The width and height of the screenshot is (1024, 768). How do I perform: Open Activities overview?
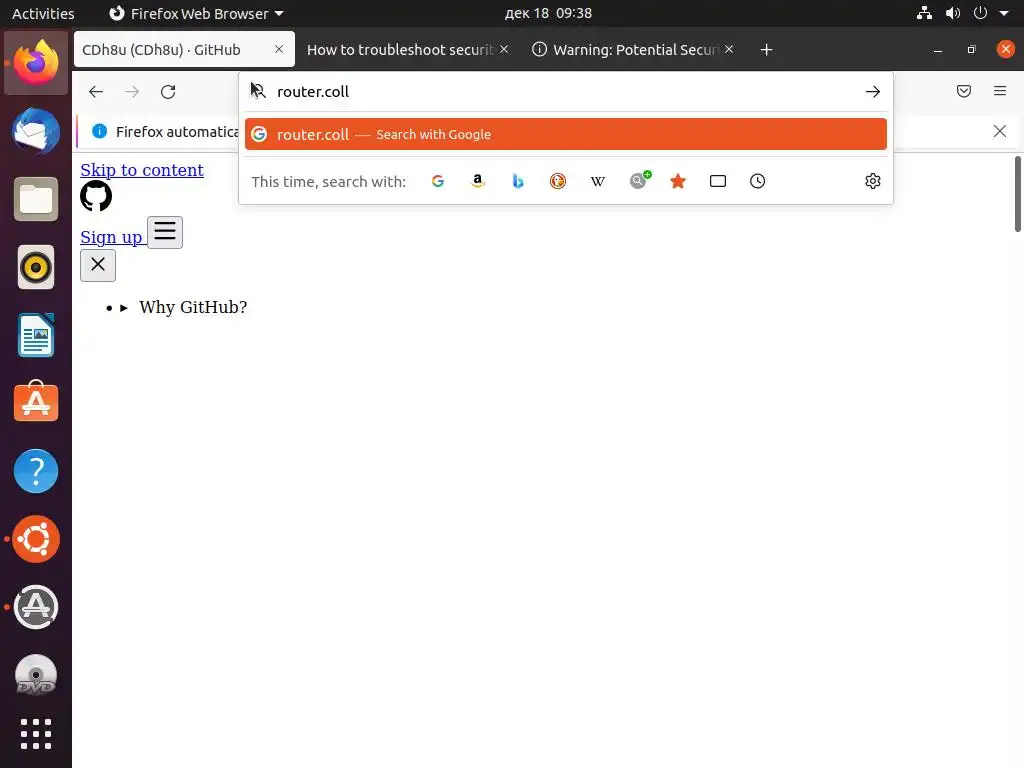point(43,13)
